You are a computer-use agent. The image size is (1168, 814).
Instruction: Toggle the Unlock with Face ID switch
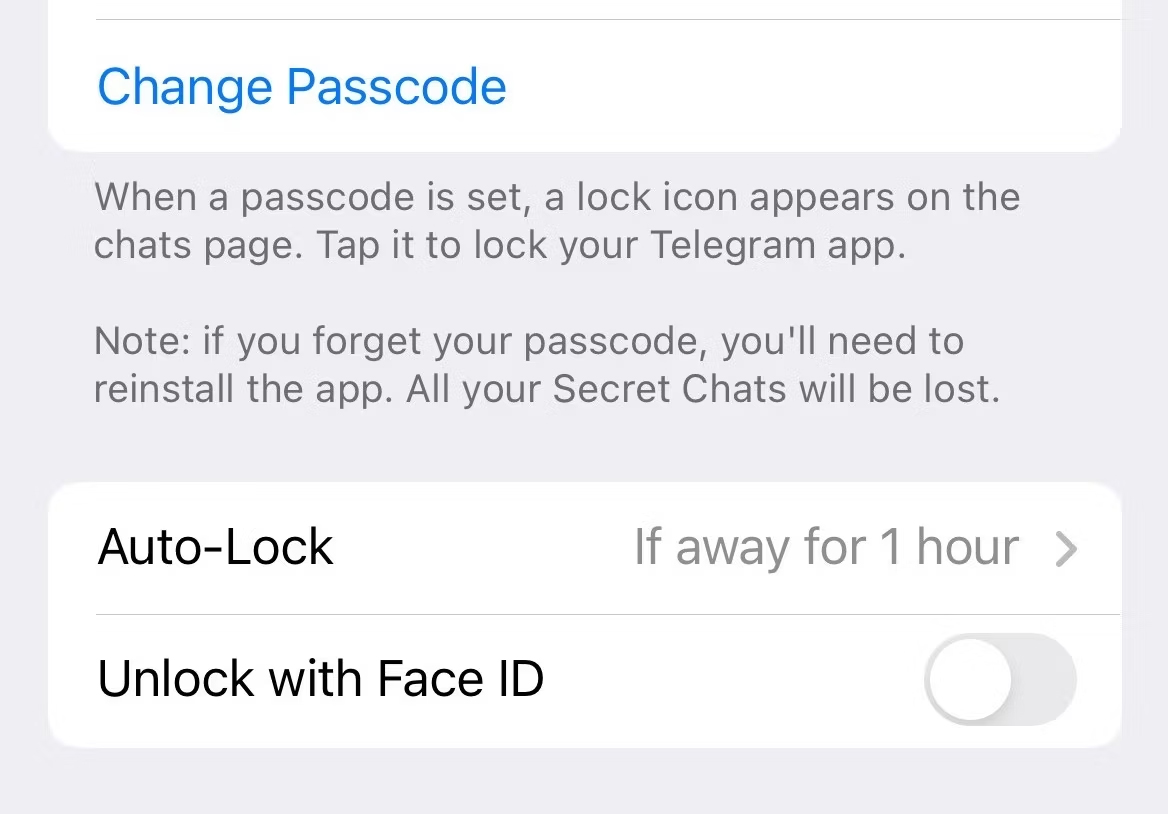pos(1000,680)
